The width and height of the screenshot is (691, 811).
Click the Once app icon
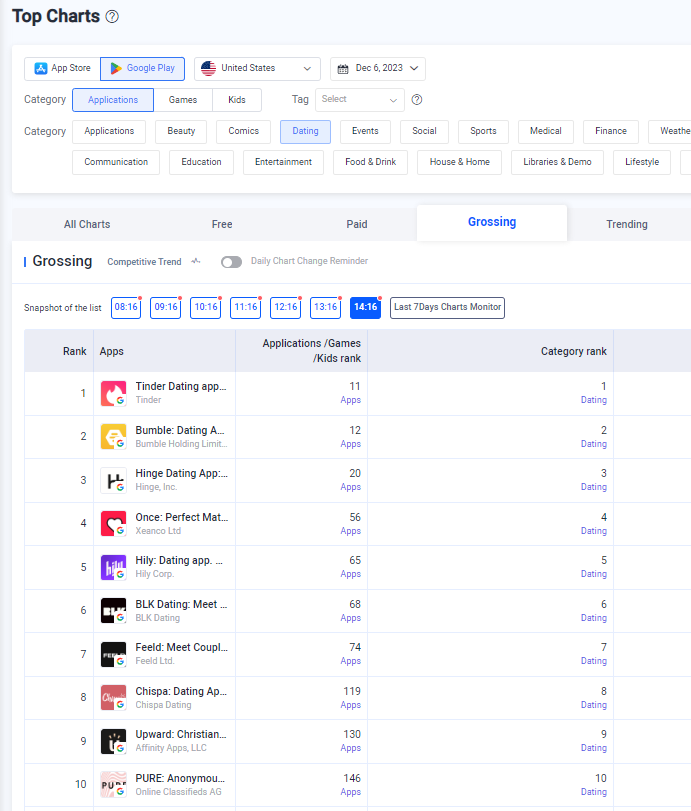tap(113, 523)
